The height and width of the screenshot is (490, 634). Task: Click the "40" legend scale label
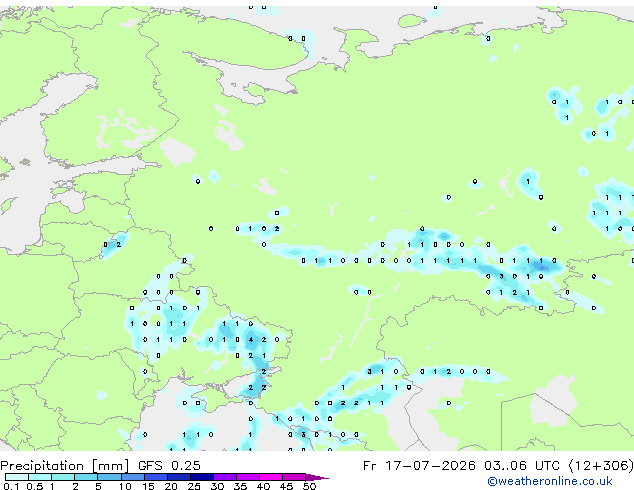(263, 486)
